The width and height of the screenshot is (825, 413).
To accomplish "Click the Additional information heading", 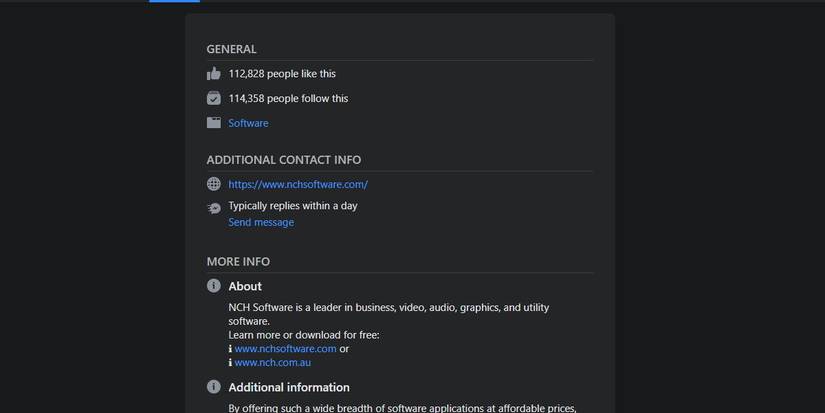I will 289,387.
